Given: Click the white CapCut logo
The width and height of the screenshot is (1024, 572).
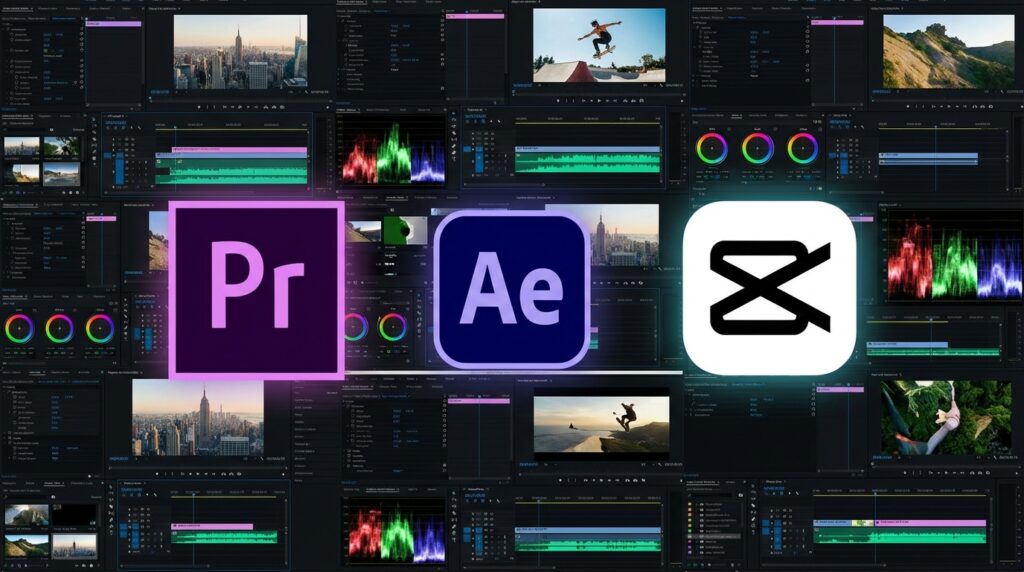Looking at the screenshot, I should [x=769, y=288].
